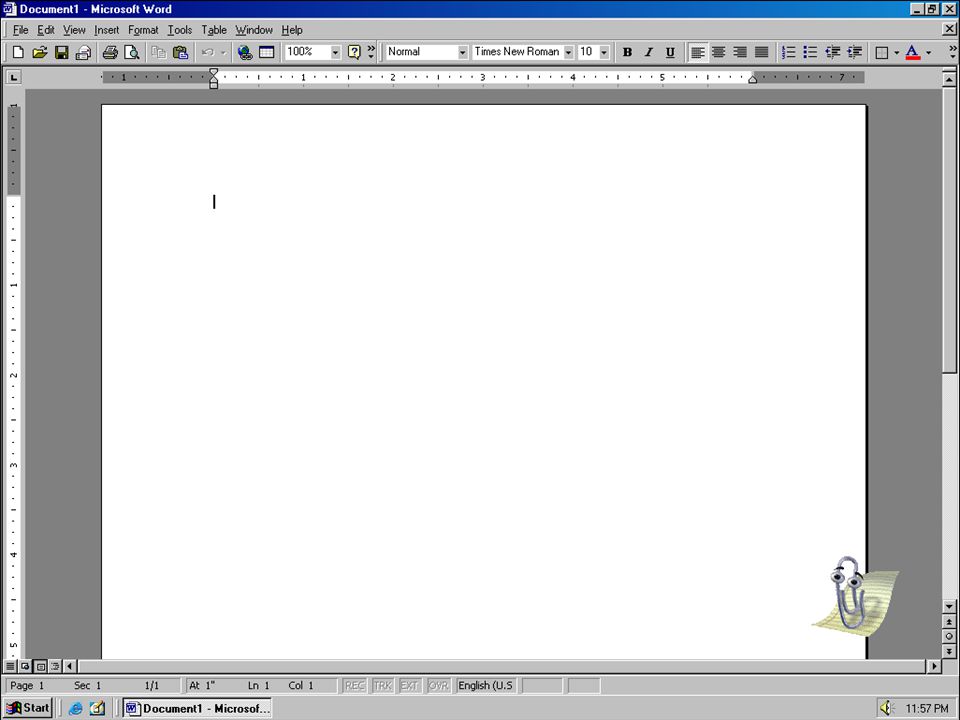960x720 pixels.
Task: Toggle Italic formatting
Action: click(648, 52)
